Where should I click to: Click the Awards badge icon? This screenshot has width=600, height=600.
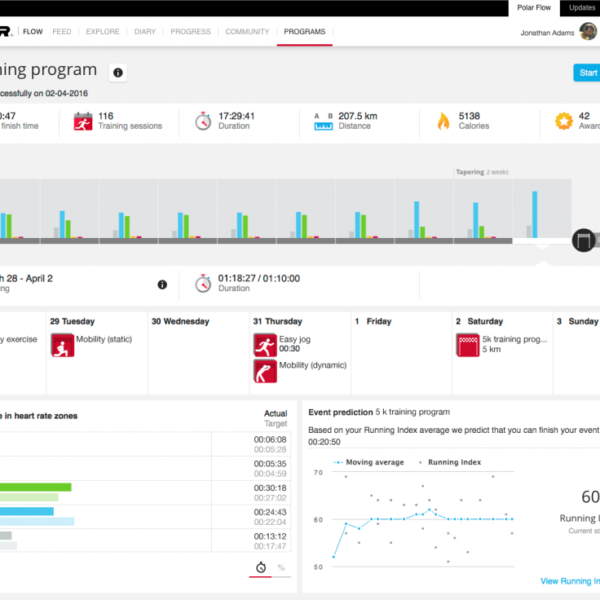pyautogui.click(x=563, y=121)
